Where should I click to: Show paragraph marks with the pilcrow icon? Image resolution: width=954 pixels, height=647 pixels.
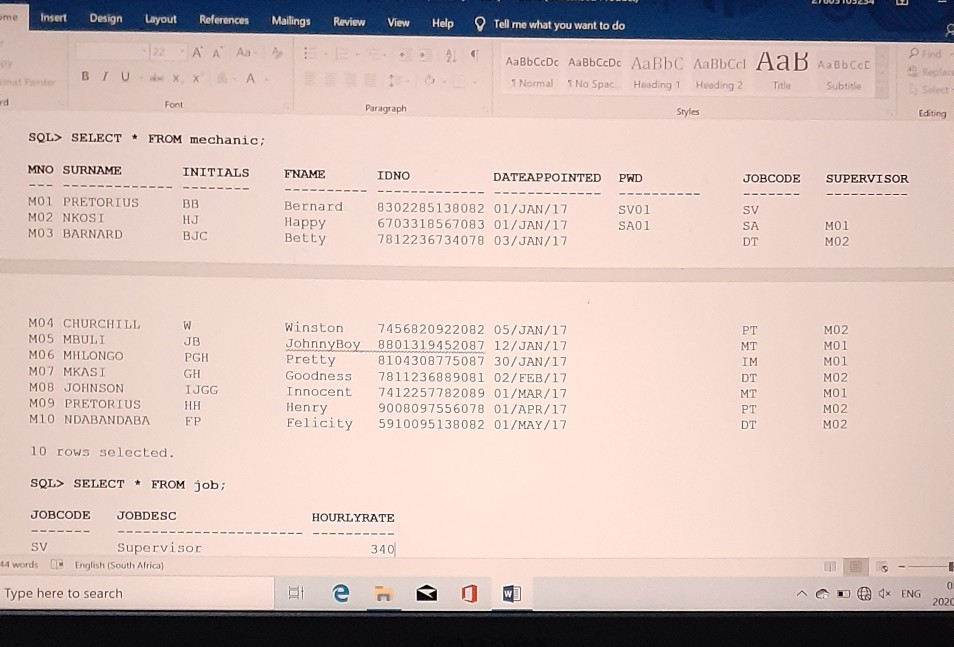pos(474,55)
